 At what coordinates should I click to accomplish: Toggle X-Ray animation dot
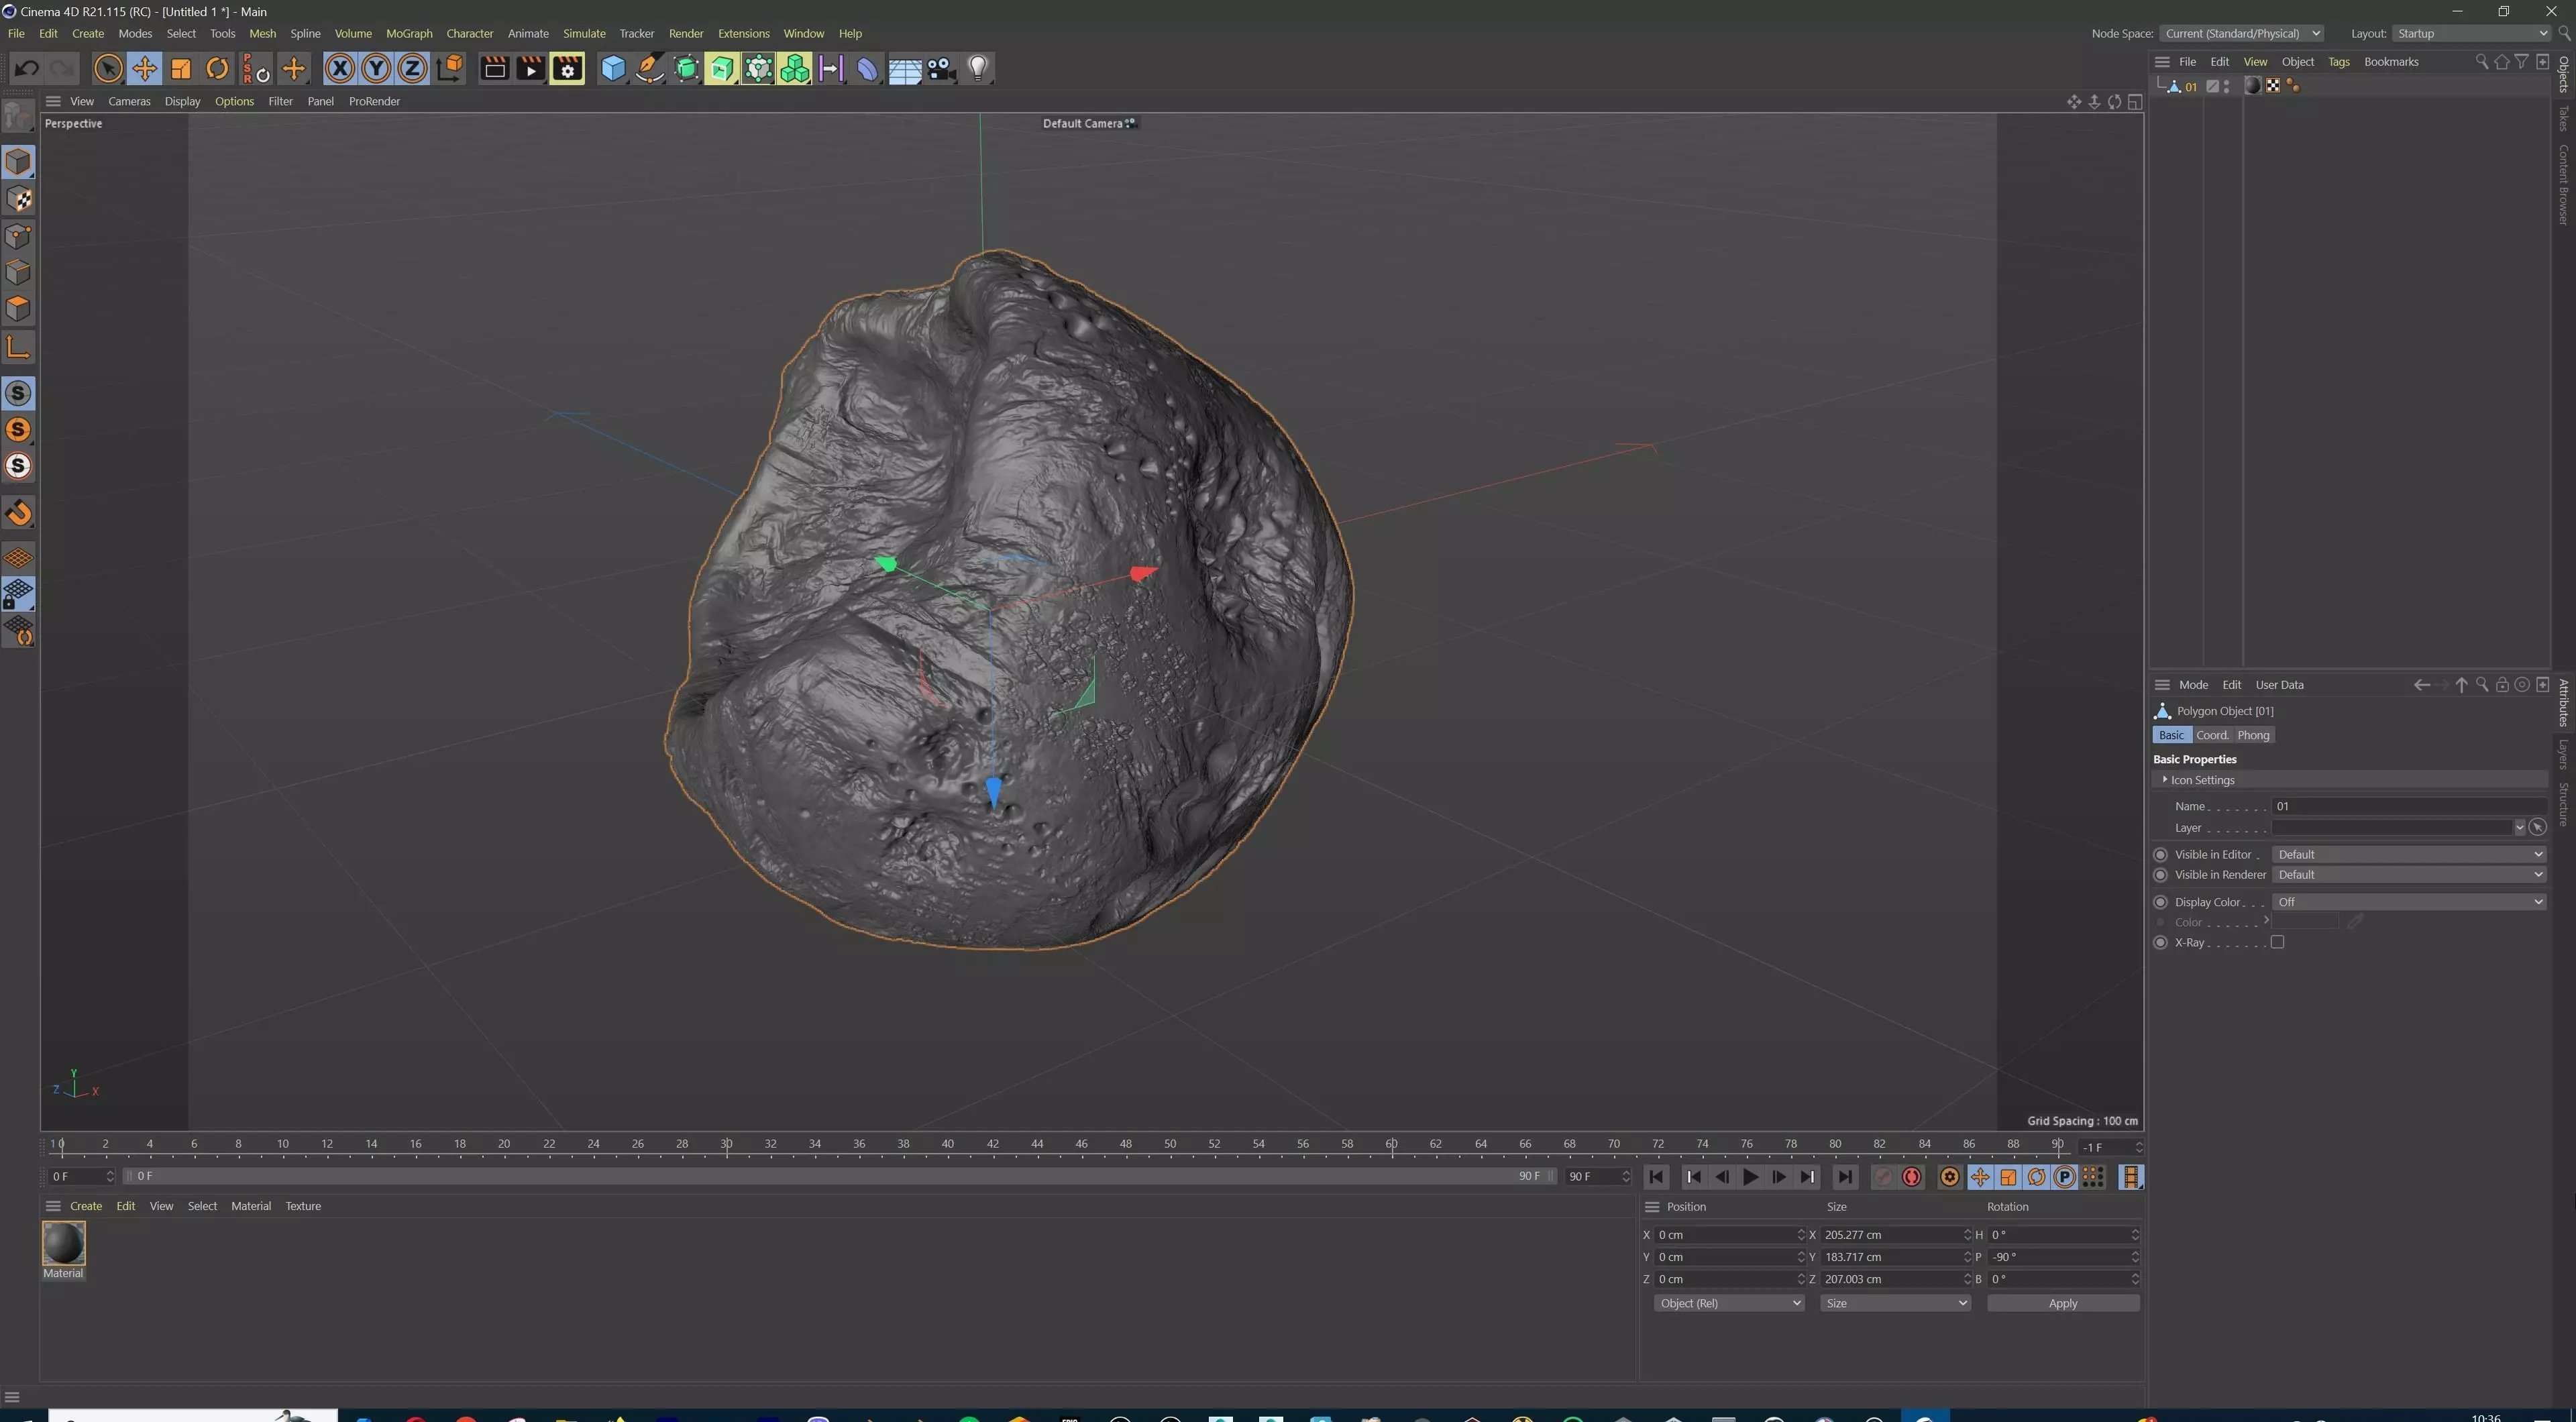pyautogui.click(x=2160, y=942)
